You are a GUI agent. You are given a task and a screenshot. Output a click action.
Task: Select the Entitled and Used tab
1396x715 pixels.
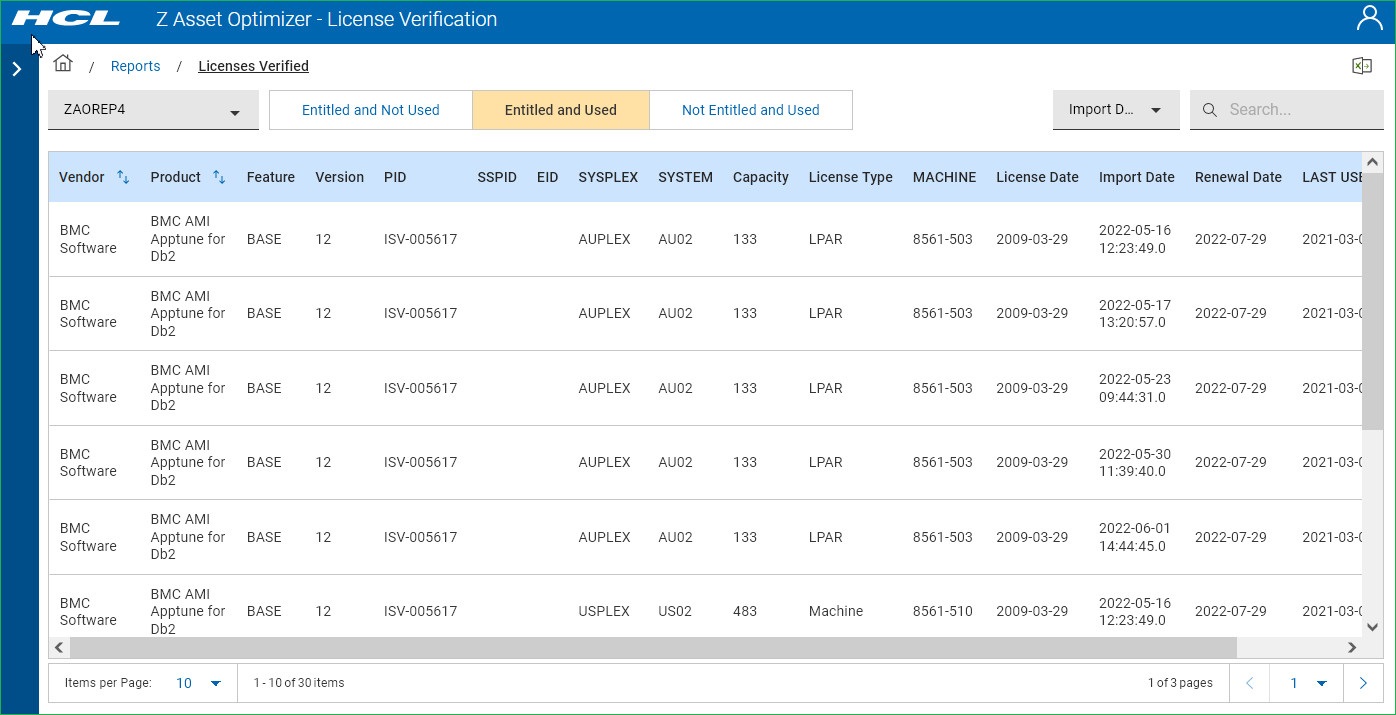click(560, 110)
